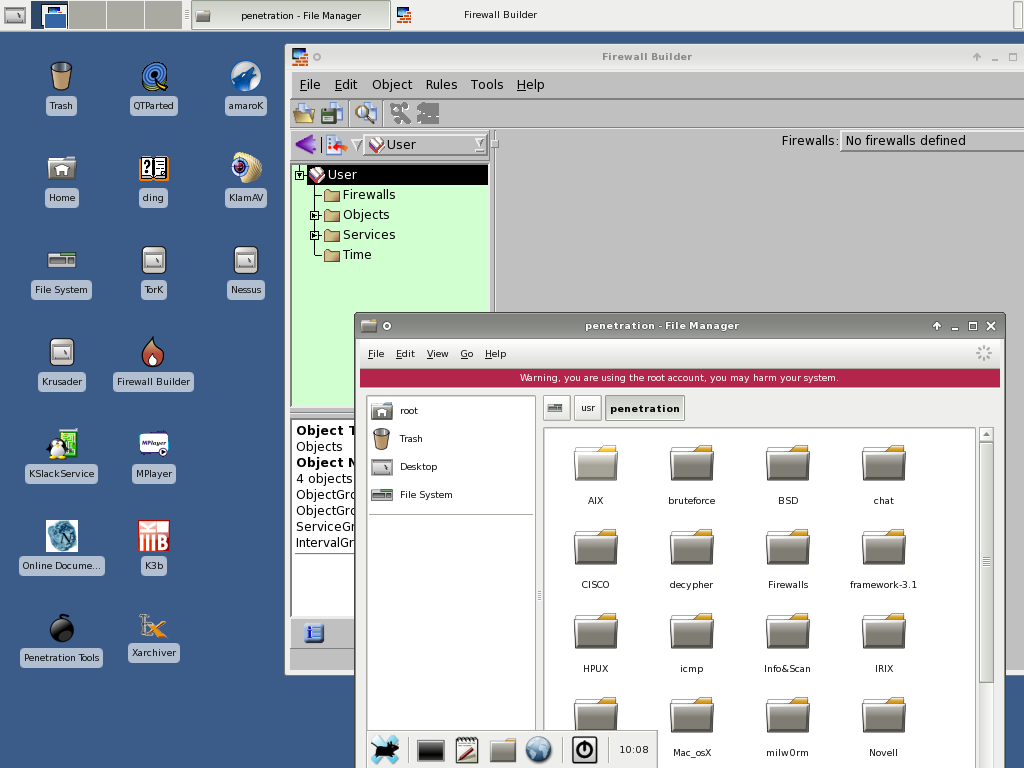Screen dimensions: 1024x768
Task: Open the Firewalls selector combo box
Action: click(933, 141)
